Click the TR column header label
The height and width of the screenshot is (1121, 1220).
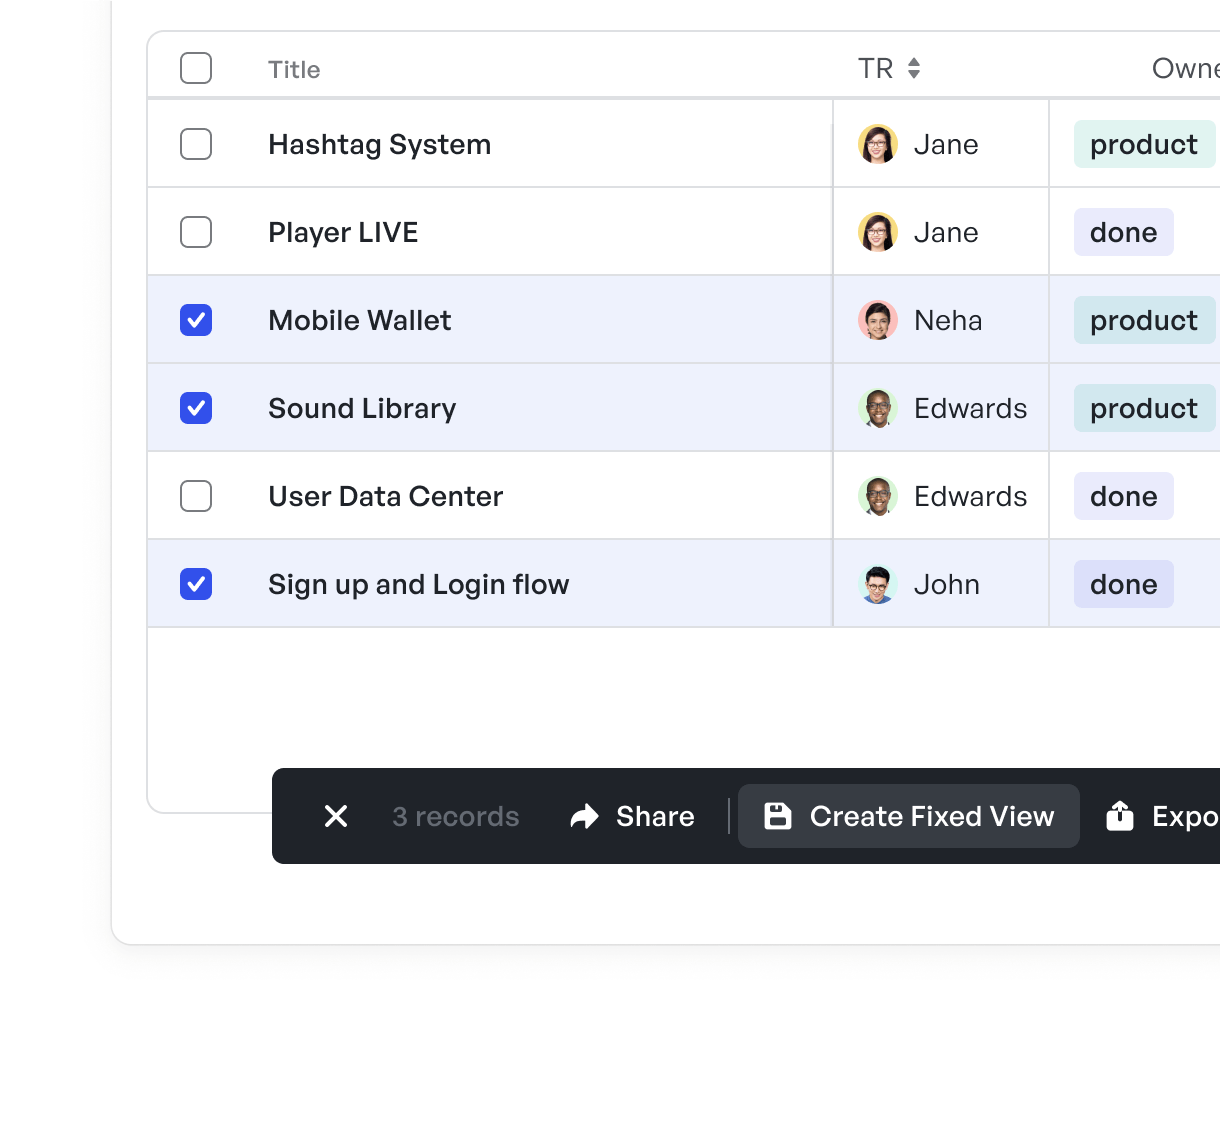[875, 68]
